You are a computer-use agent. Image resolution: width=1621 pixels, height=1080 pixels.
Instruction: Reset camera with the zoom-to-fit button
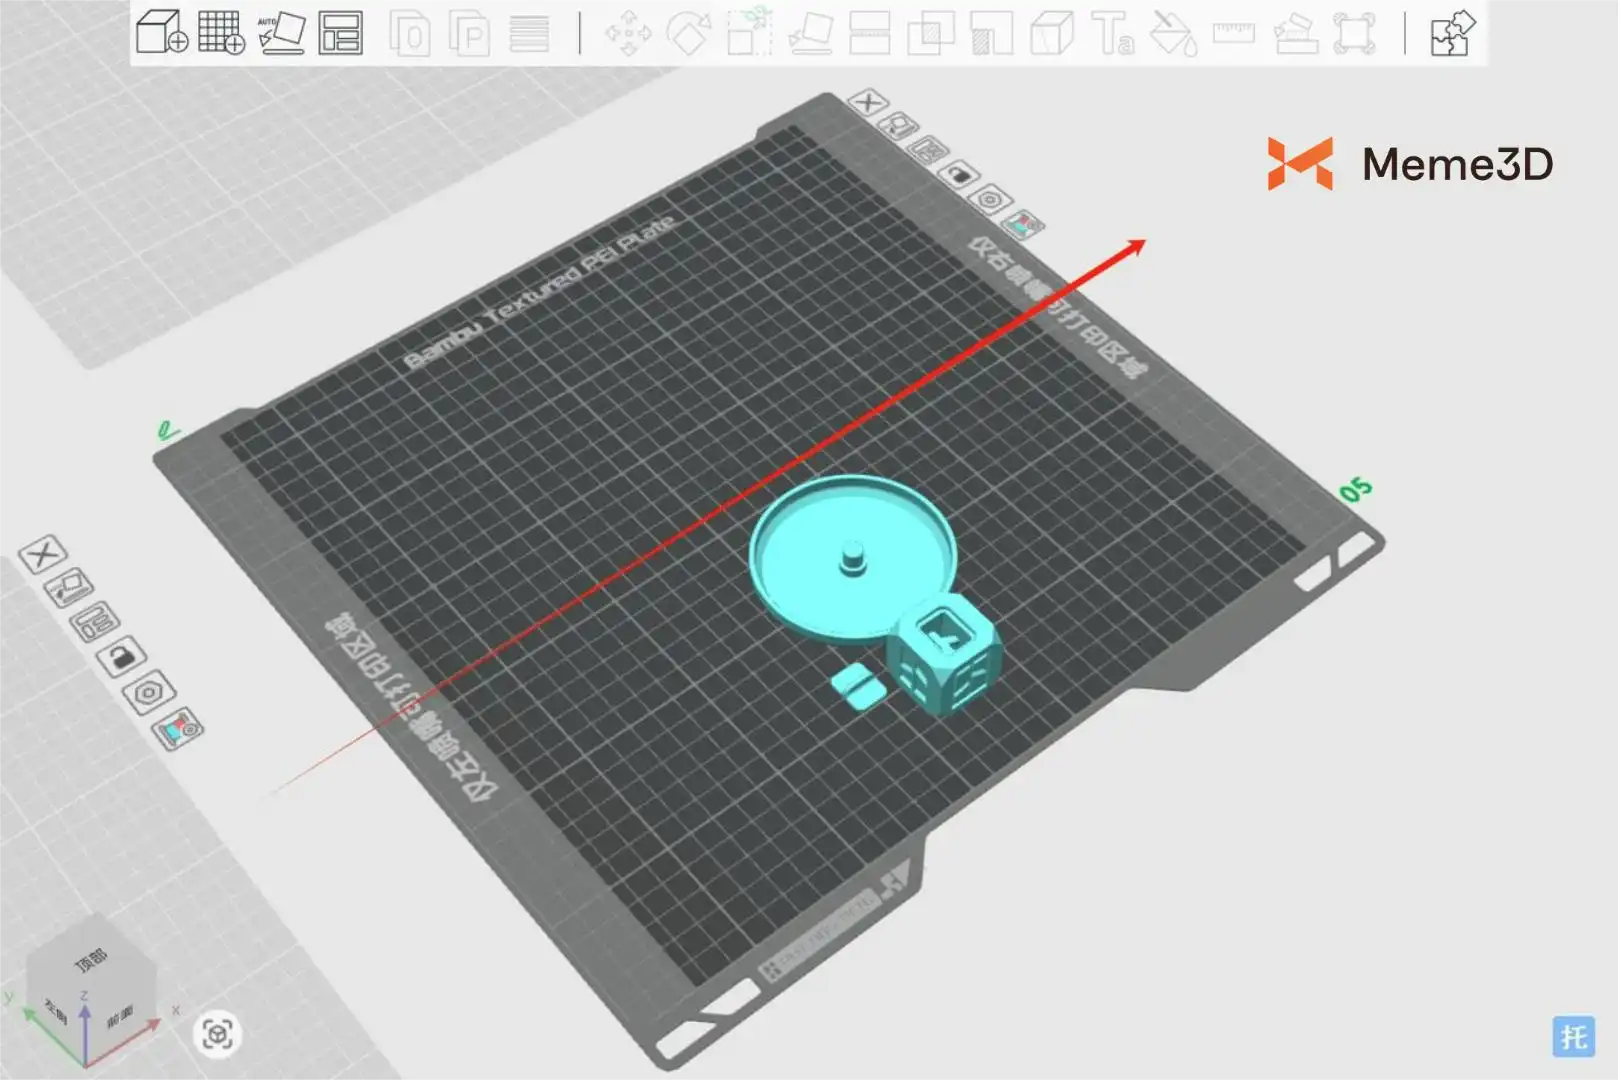tap(217, 1033)
